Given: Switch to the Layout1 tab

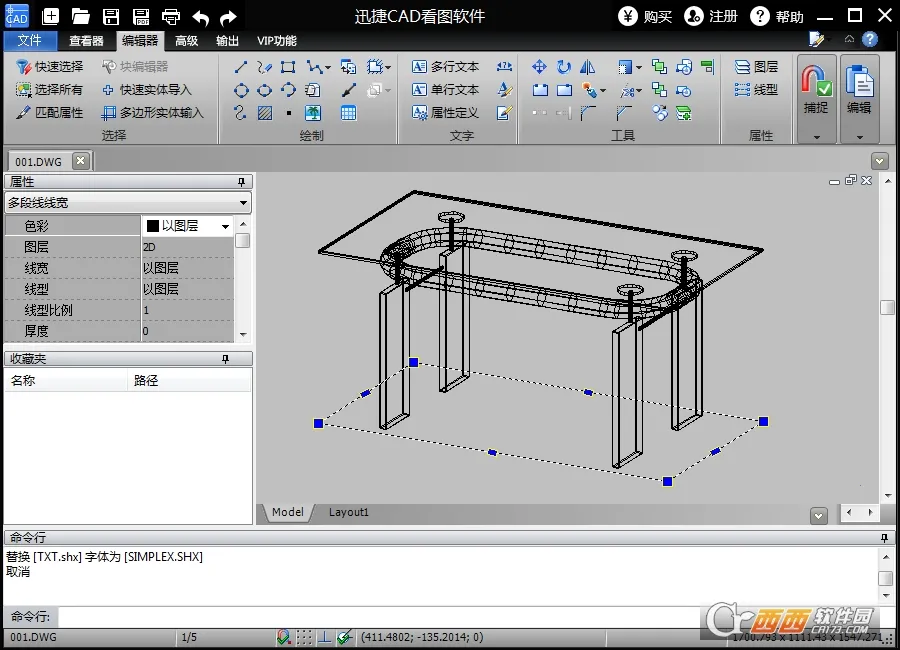Looking at the screenshot, I should pyautogui.click(x=348, y=512).
